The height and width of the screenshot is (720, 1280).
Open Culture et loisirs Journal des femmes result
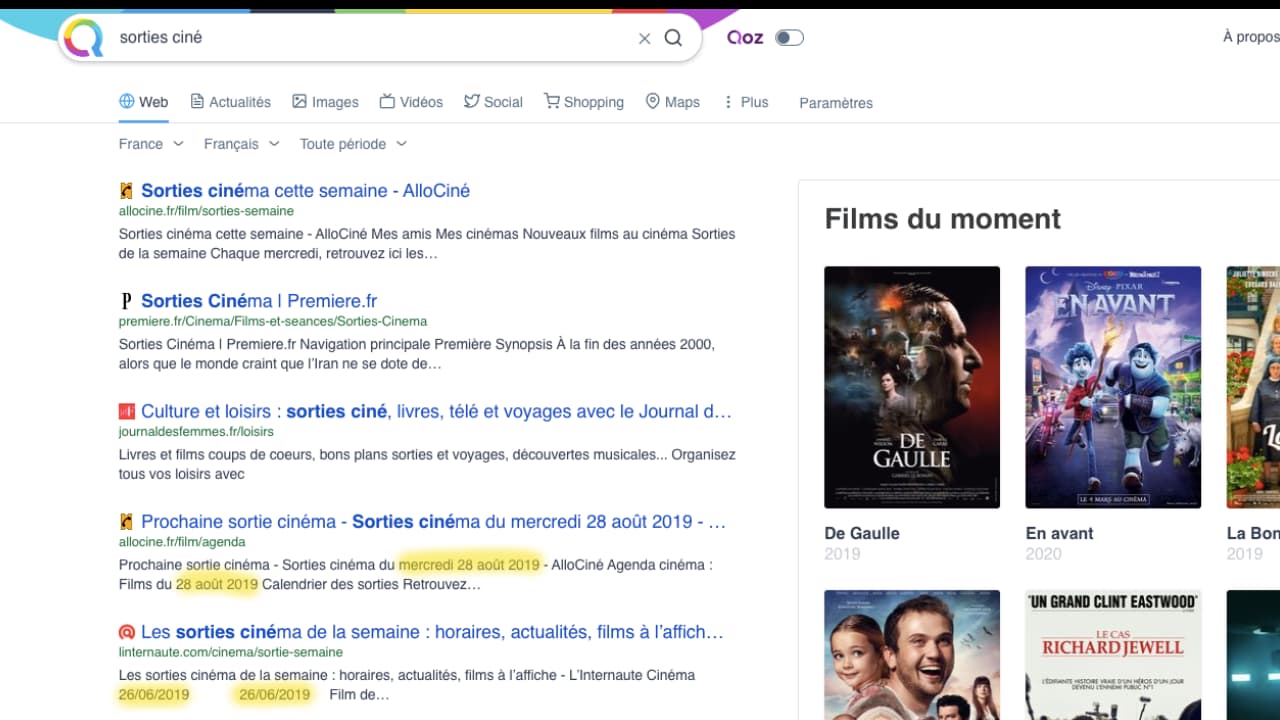[436, 411]
